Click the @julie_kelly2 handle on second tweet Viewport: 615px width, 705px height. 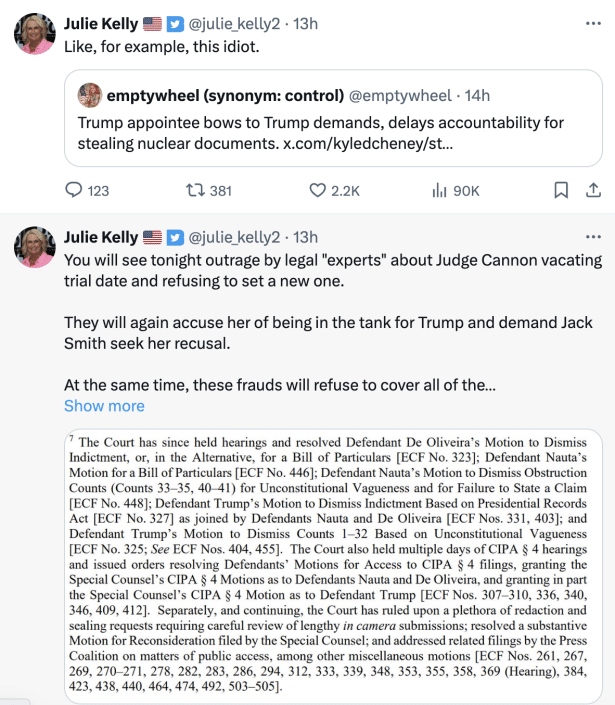(x=235, y=237)
